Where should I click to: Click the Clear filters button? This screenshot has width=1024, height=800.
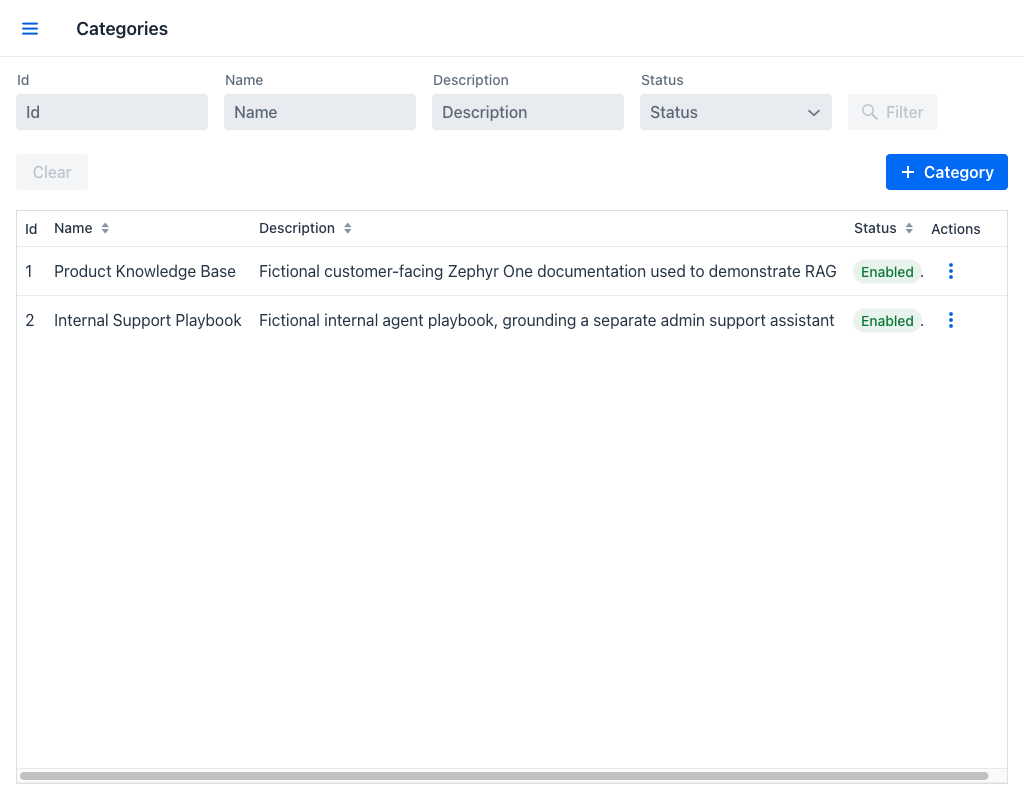(52, 172)
